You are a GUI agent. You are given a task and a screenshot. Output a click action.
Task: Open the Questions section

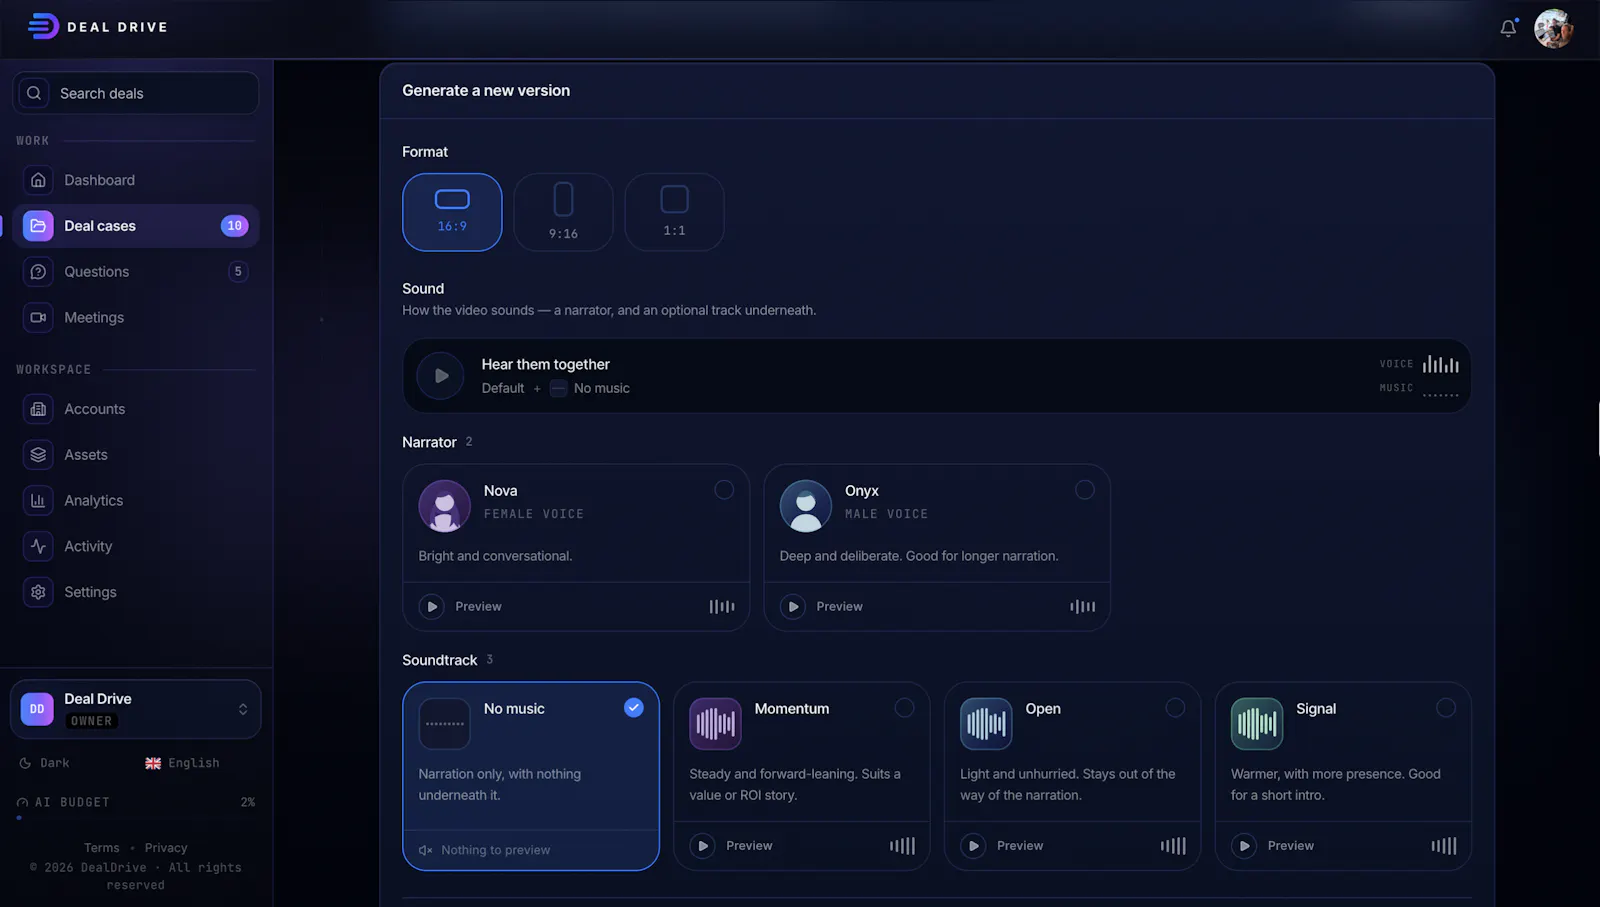tap(136, 272)
